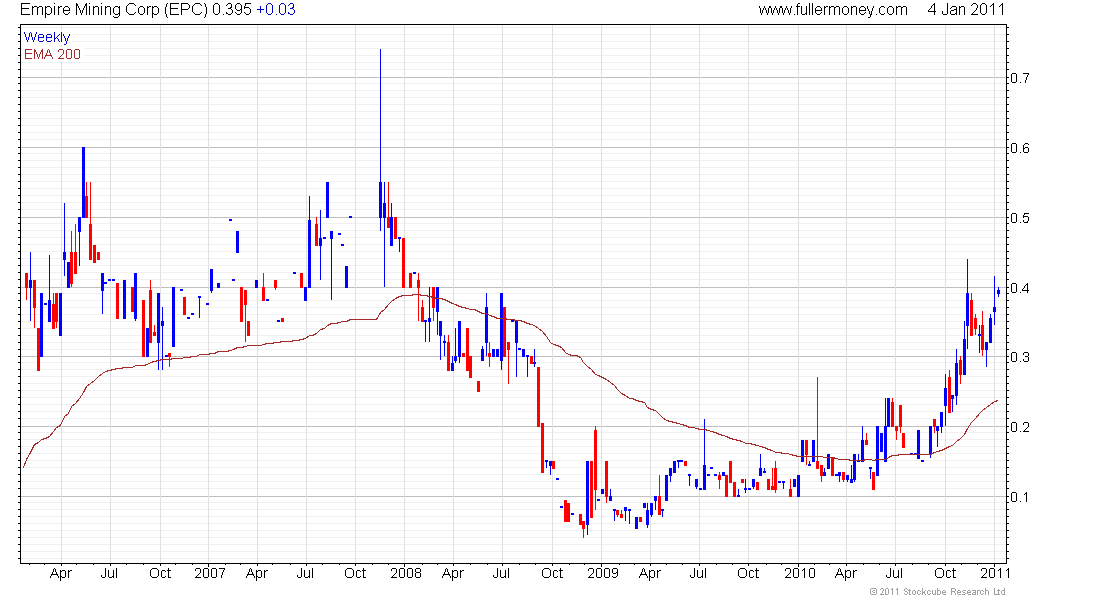Click the 2008 year label on time axis
This screenshot has width=1100, height=600.
coord(406,573)
